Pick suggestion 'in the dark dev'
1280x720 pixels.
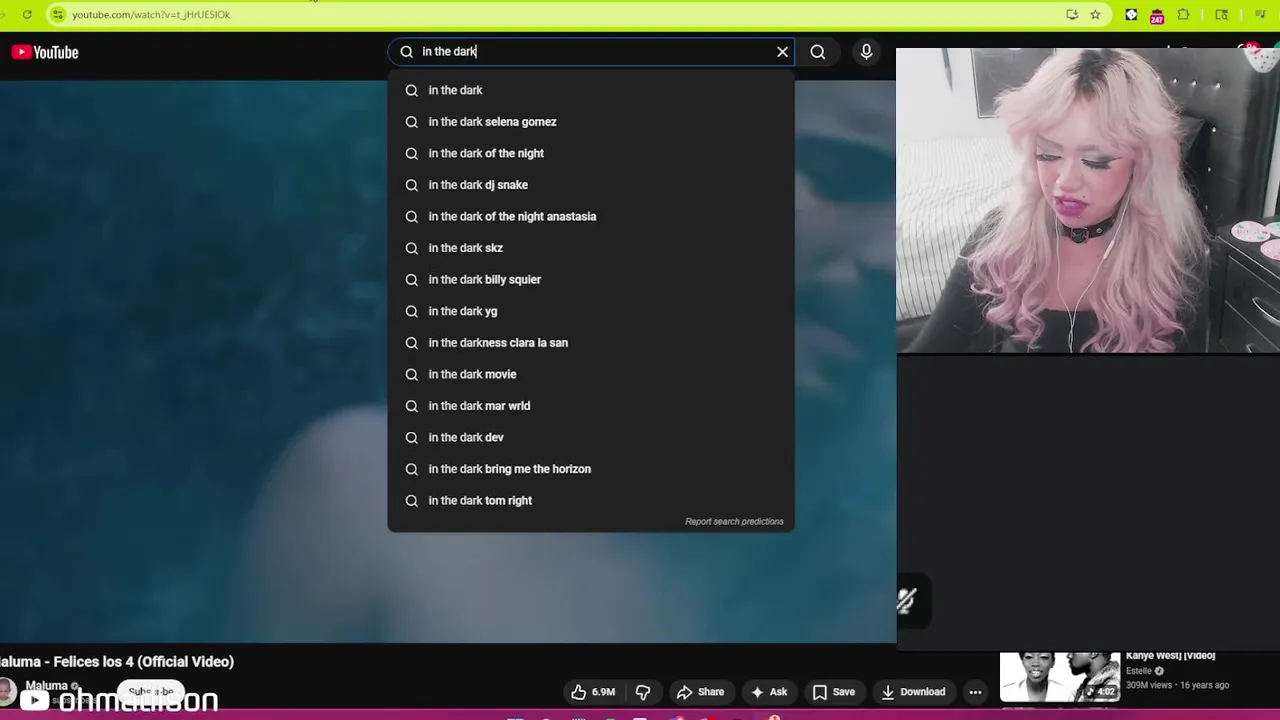coord(591,437)
